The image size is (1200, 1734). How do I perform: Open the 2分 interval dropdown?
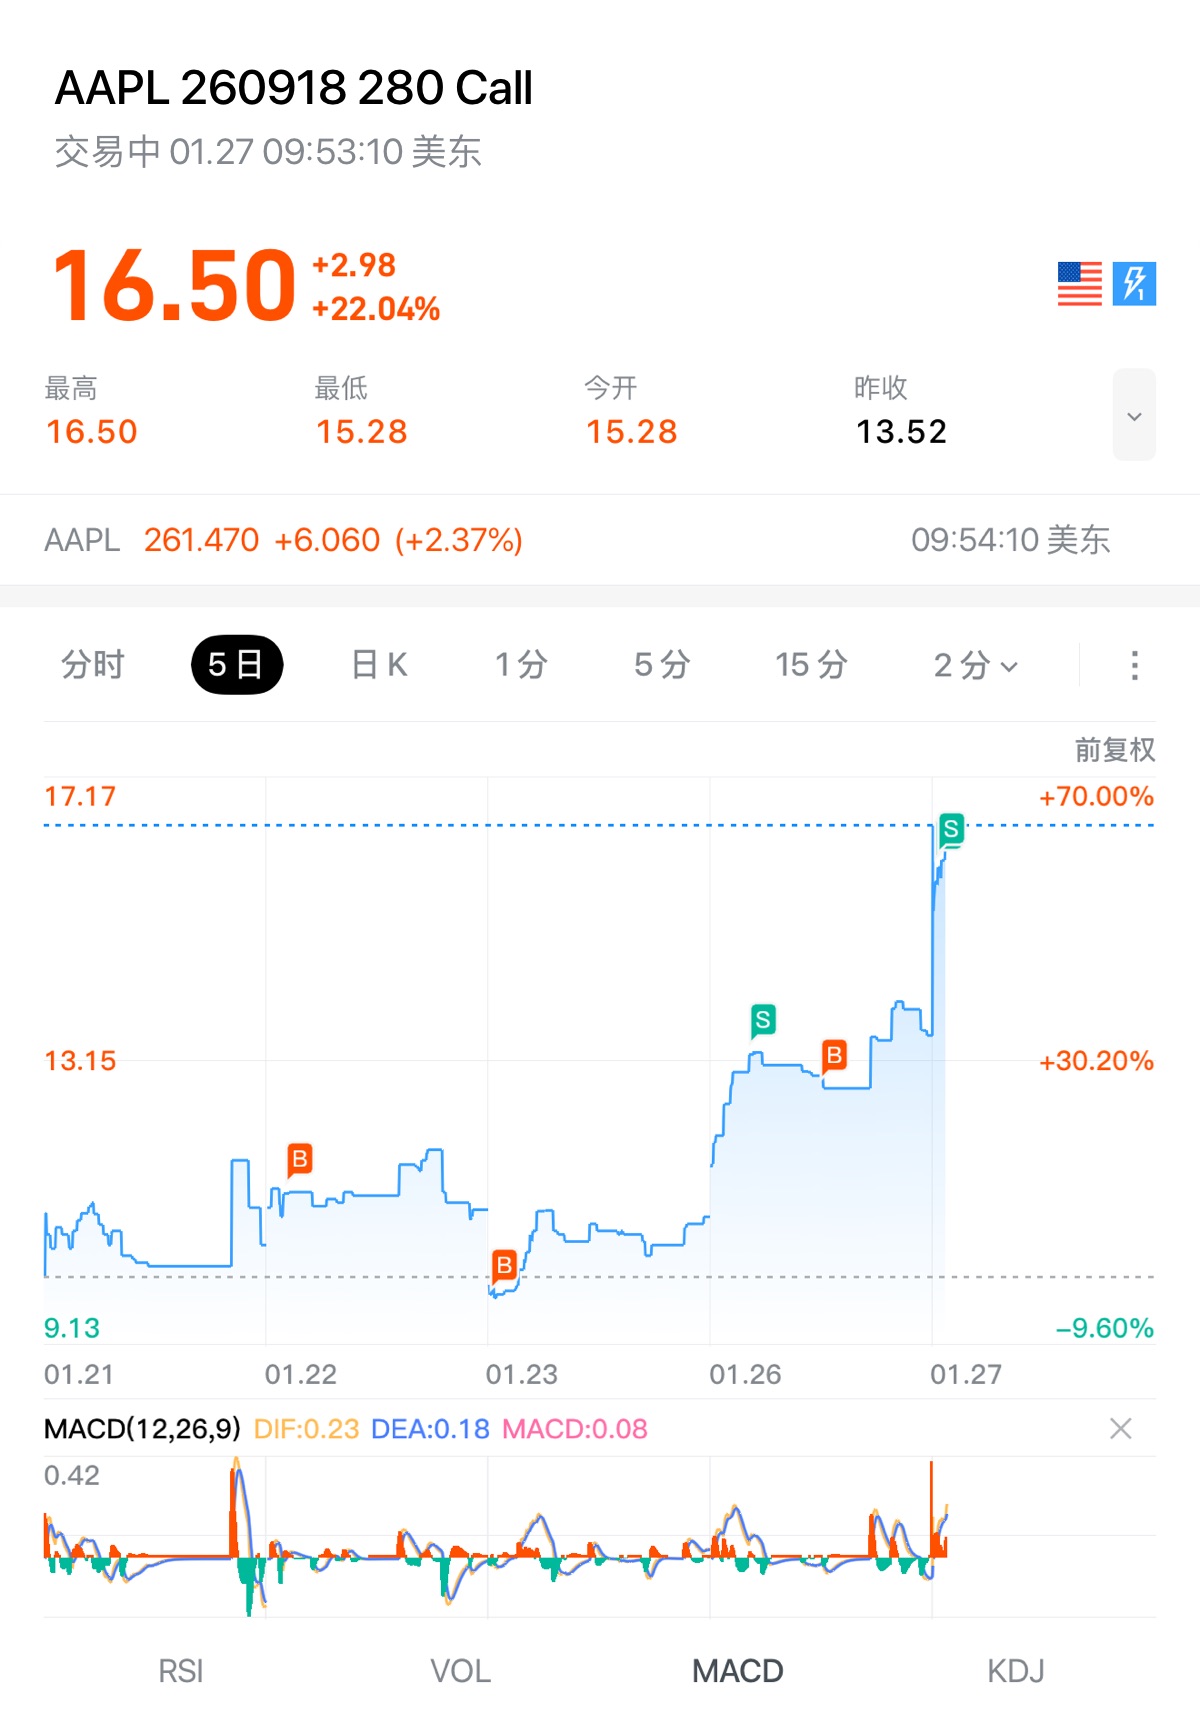click(975, 665)
